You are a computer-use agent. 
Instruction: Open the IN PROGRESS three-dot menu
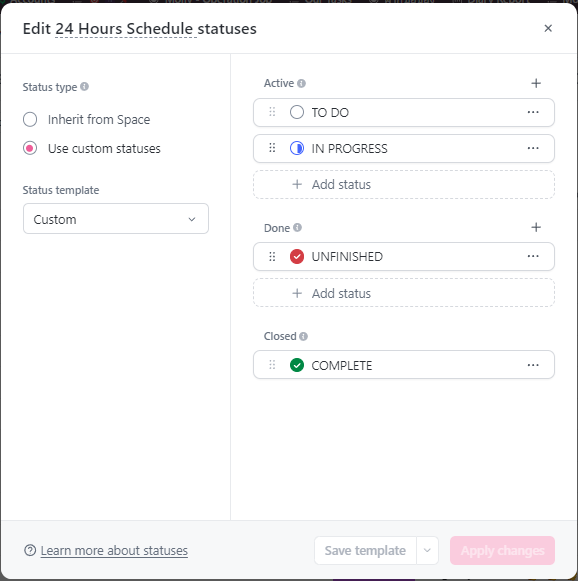pos(533,148)
